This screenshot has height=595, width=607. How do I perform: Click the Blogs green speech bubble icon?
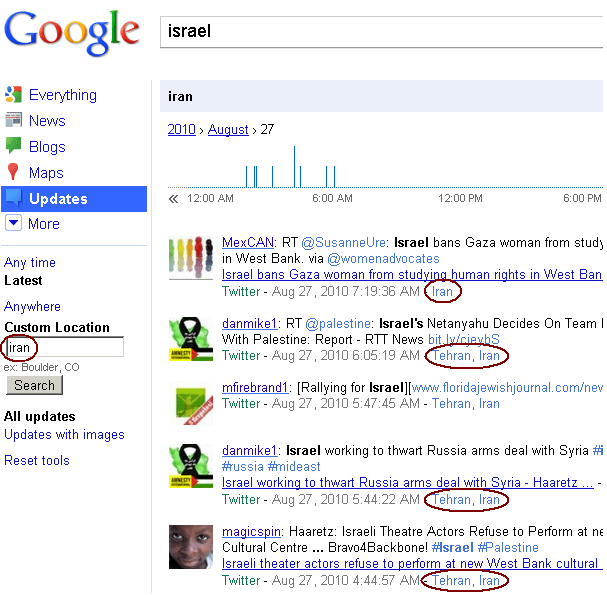point(13,146)
